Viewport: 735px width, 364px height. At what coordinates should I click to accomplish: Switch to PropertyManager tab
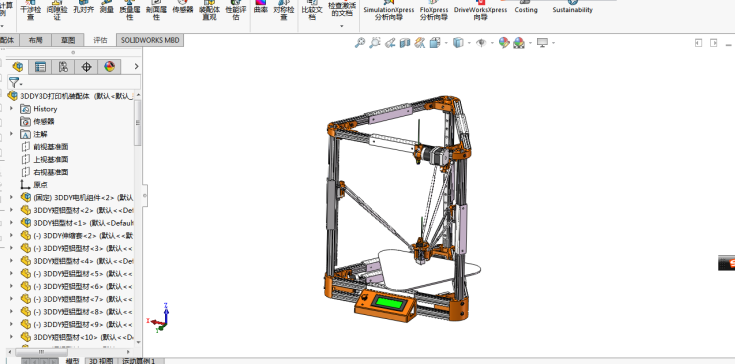click(41, 67)
